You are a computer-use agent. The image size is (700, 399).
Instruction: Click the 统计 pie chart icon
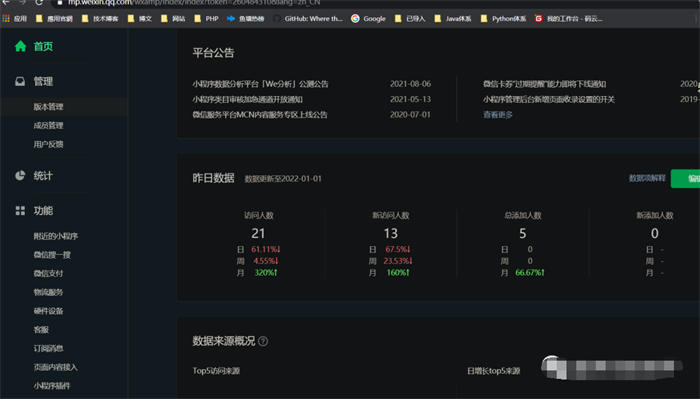pos(20,175)
